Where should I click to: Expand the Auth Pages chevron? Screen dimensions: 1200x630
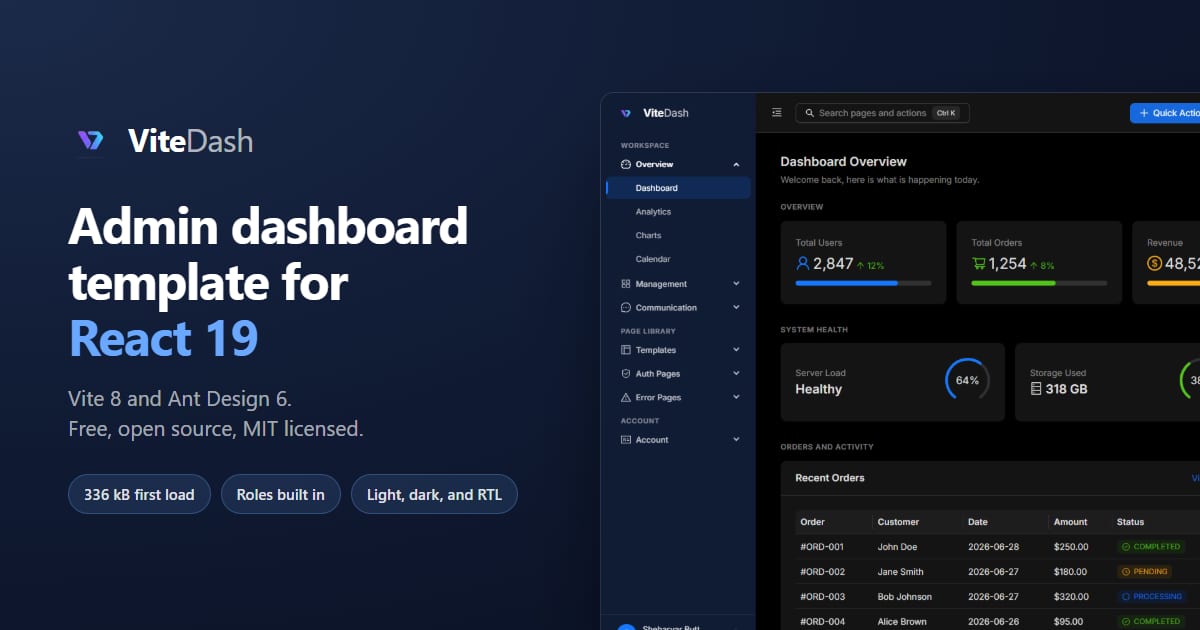pyautogui.click(x=736, y=374)
